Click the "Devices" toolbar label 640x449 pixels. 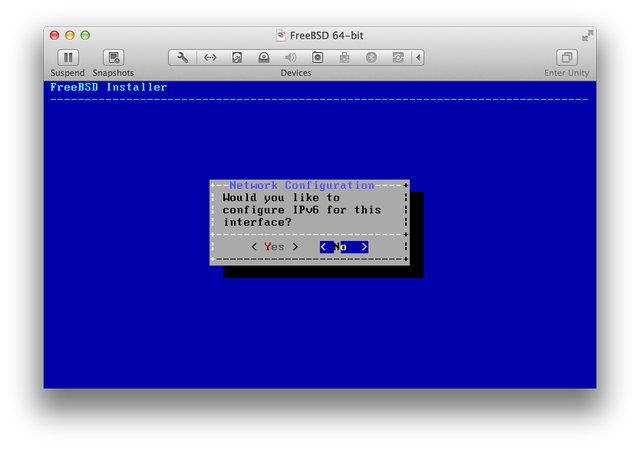pos(296,73)
